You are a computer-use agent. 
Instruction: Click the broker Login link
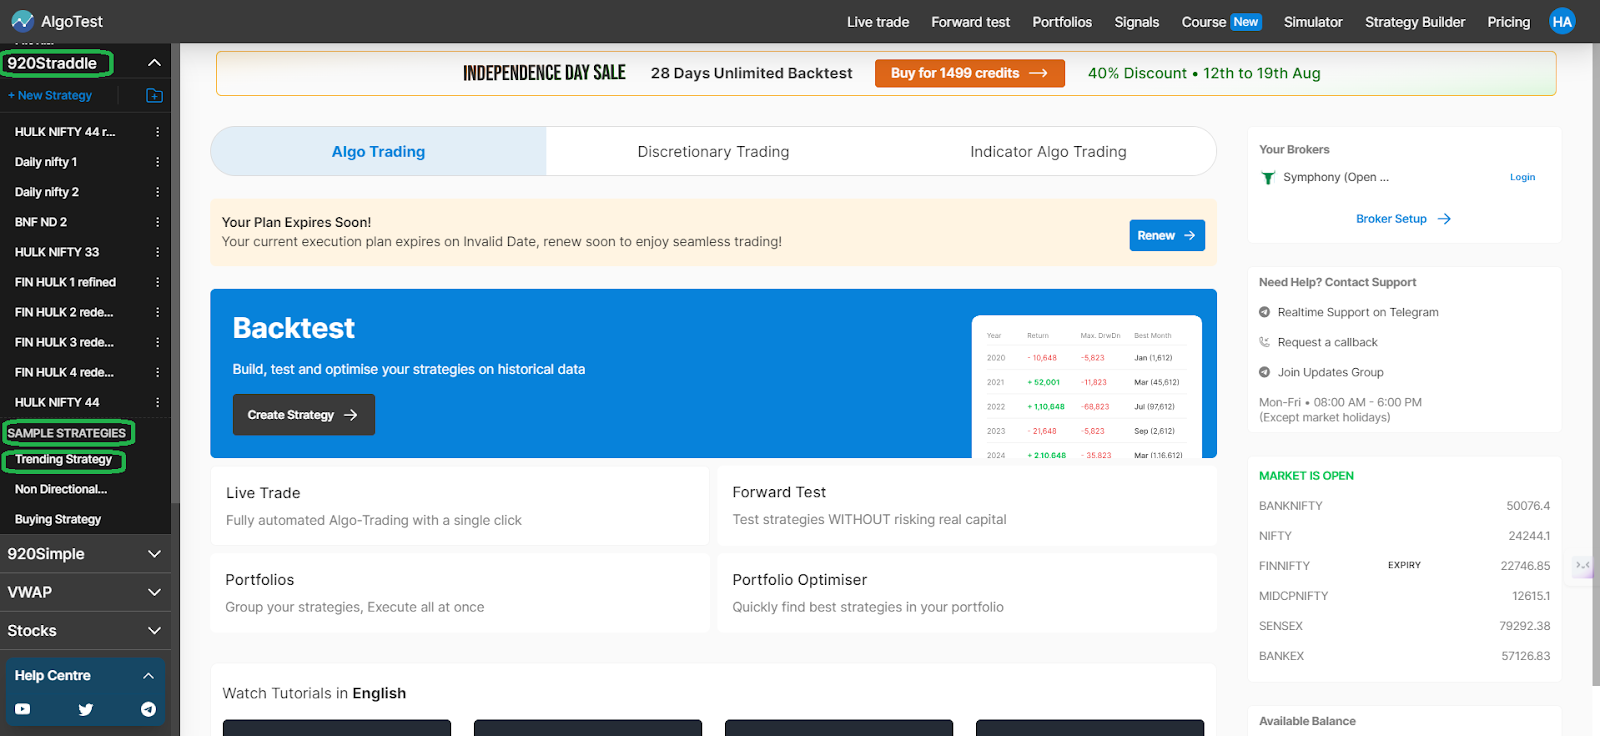[x=1522, y=177]
